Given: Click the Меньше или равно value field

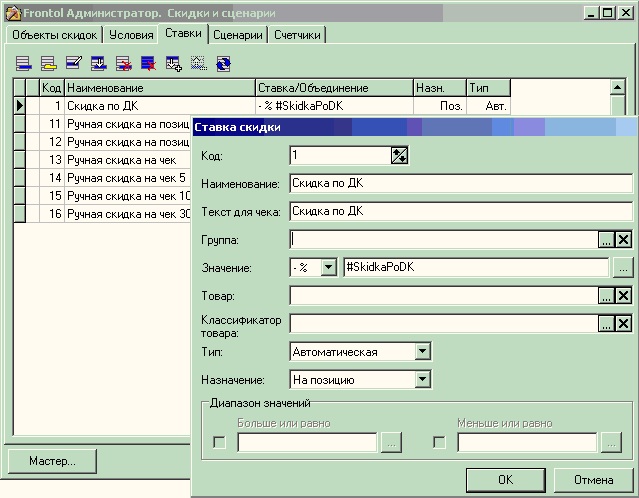Looking at the screenshot, I should pyautogui.click(x=527, y=442).
